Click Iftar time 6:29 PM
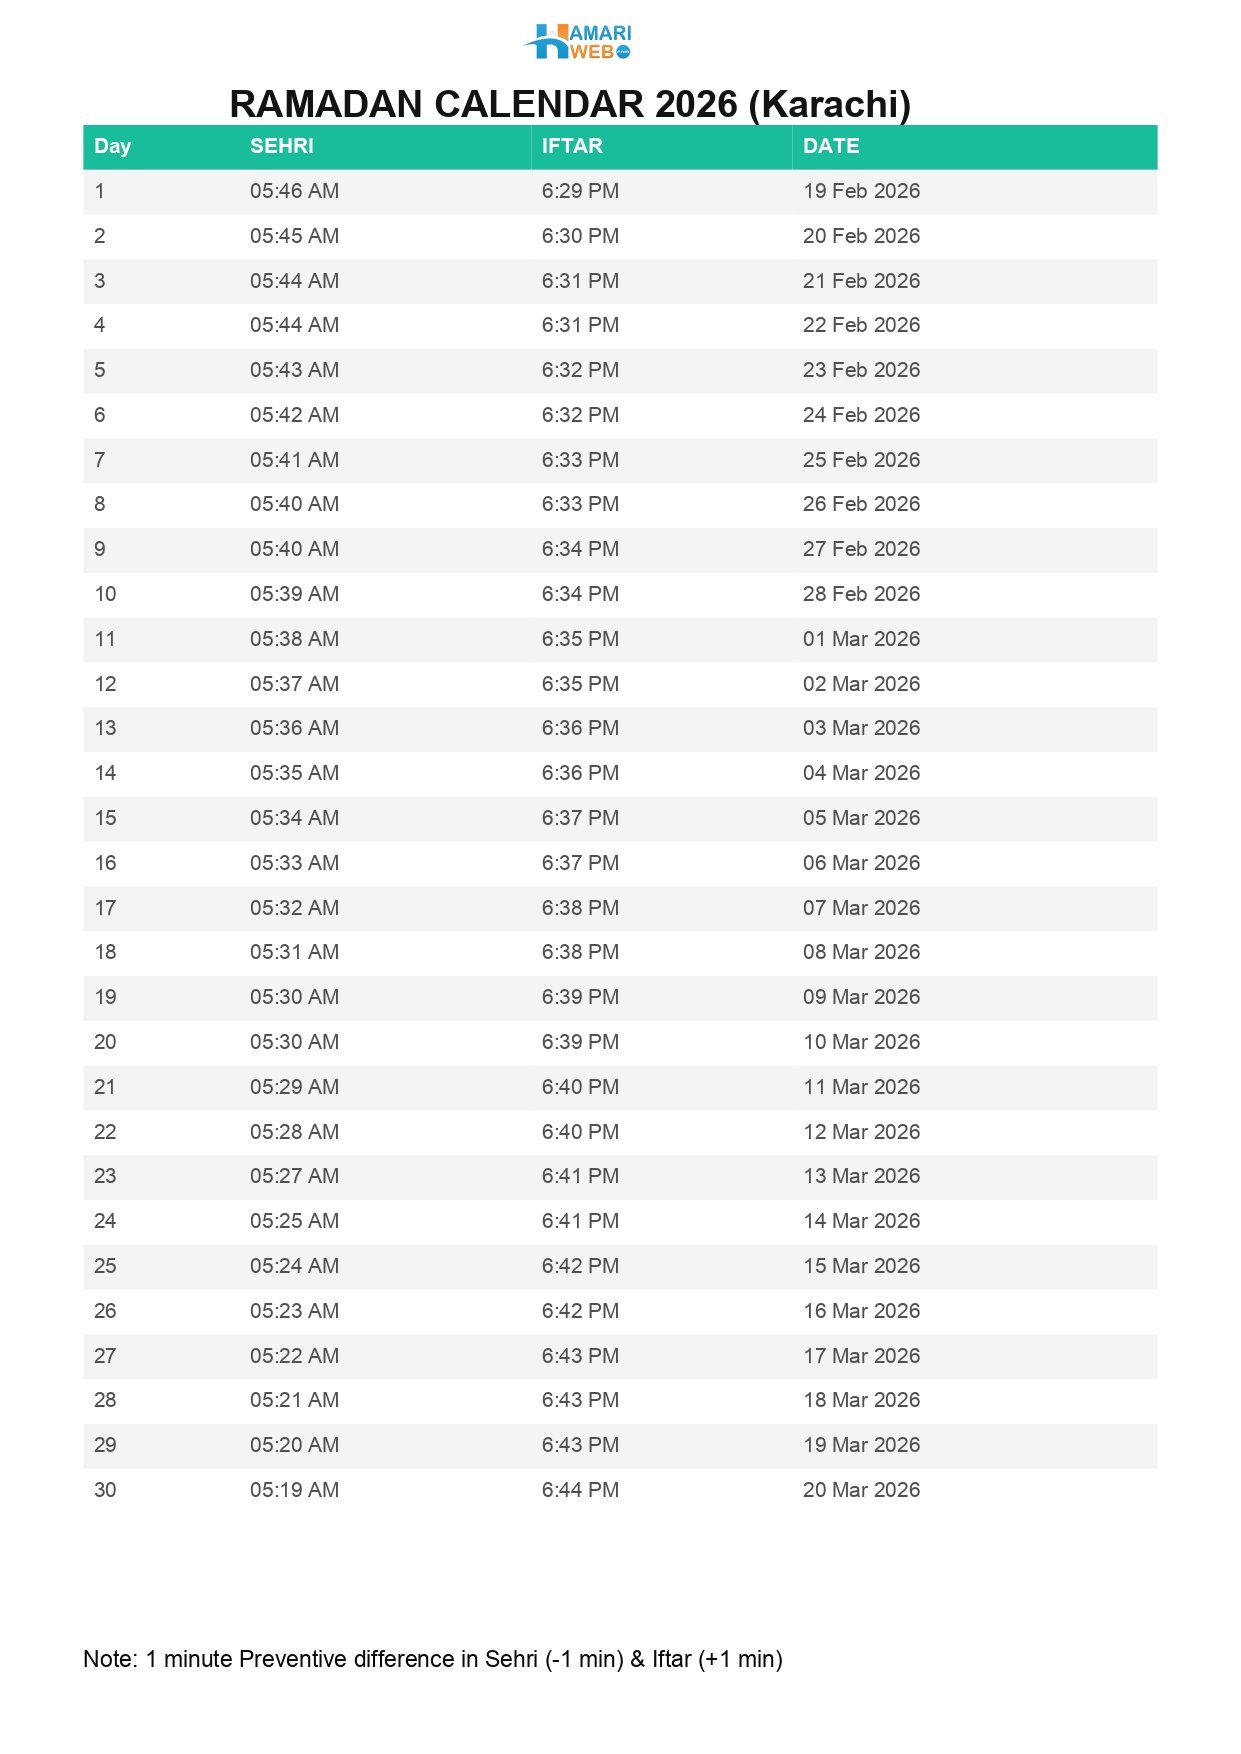This screenshot has width=1241, height=1754. tap(580, 191)
